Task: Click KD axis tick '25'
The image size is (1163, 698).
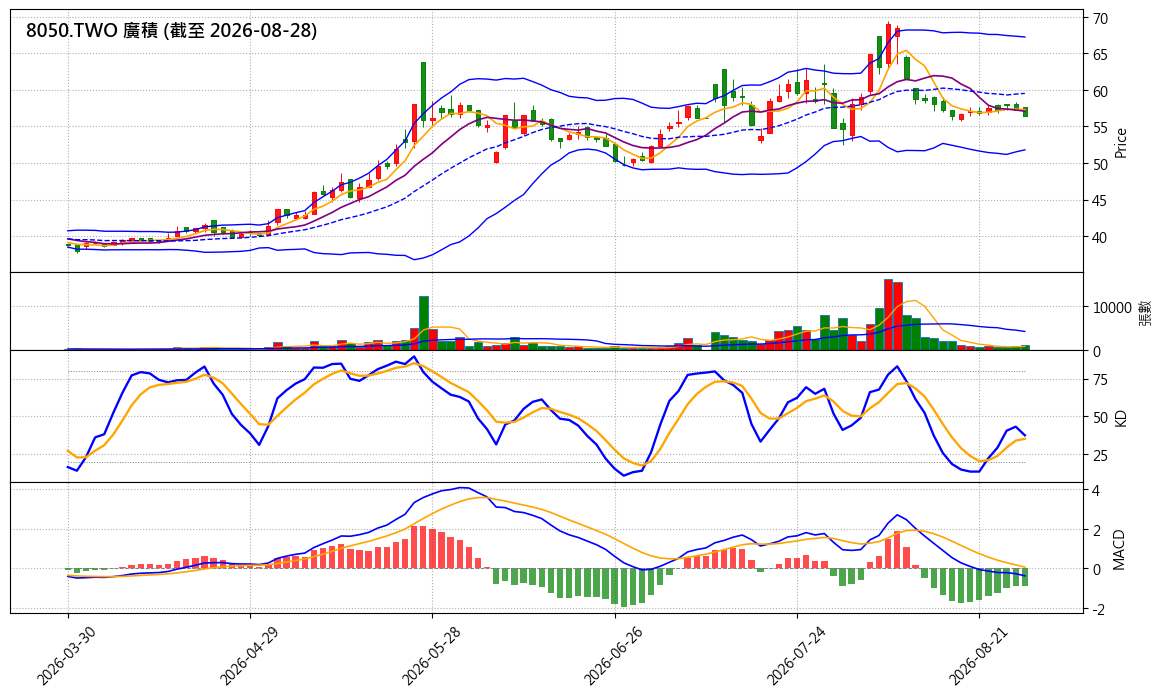Action: click(x=1100, y=455)
